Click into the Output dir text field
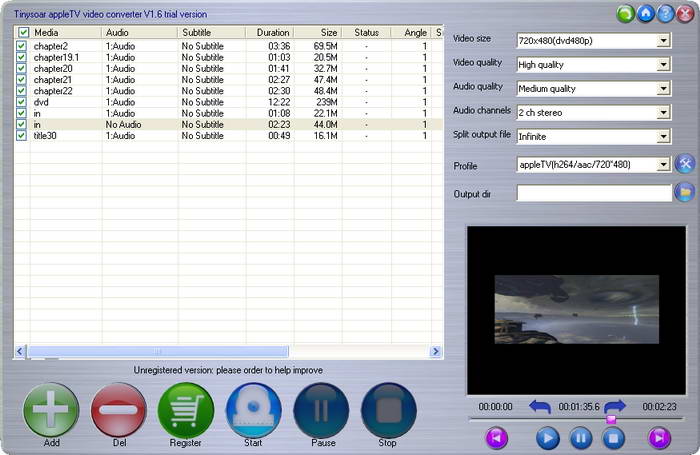This screenshot has width=700, height=455. [594, 193]
